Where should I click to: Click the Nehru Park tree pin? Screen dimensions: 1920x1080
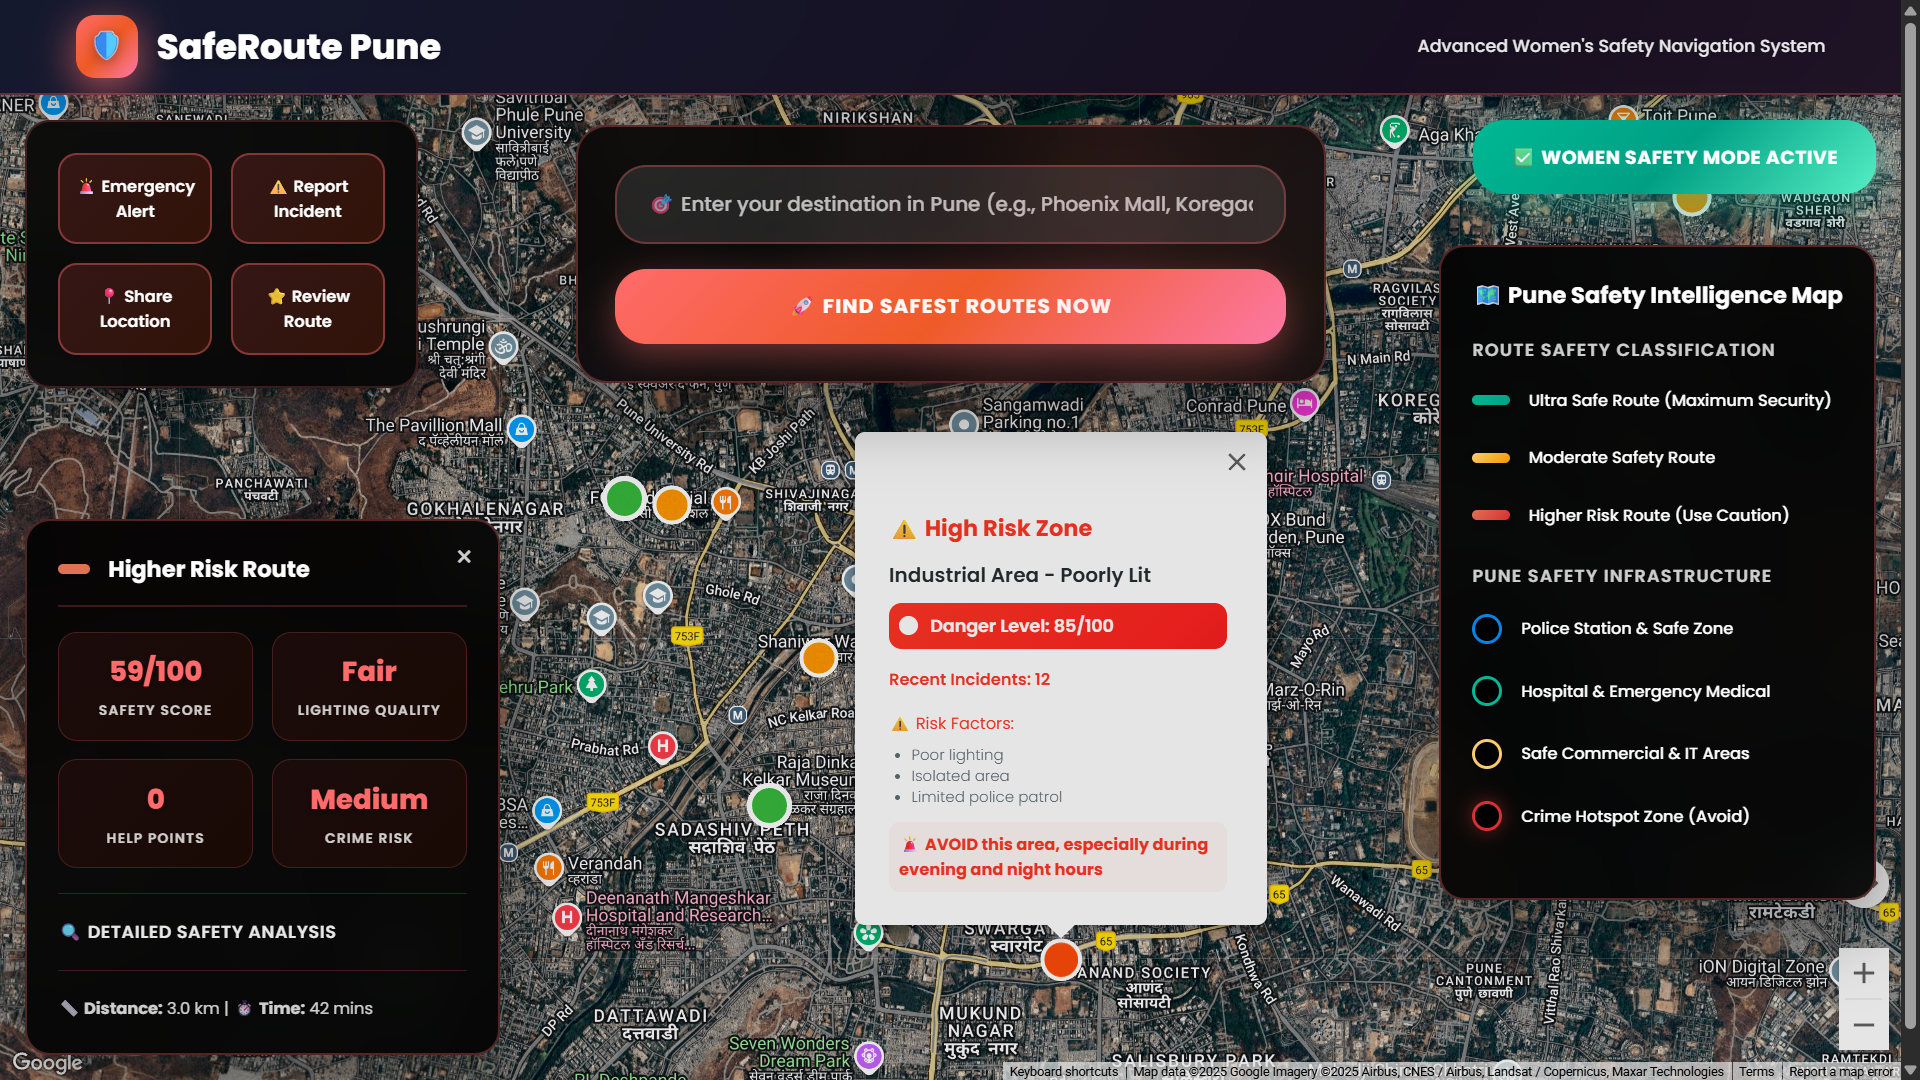point(592,685)
